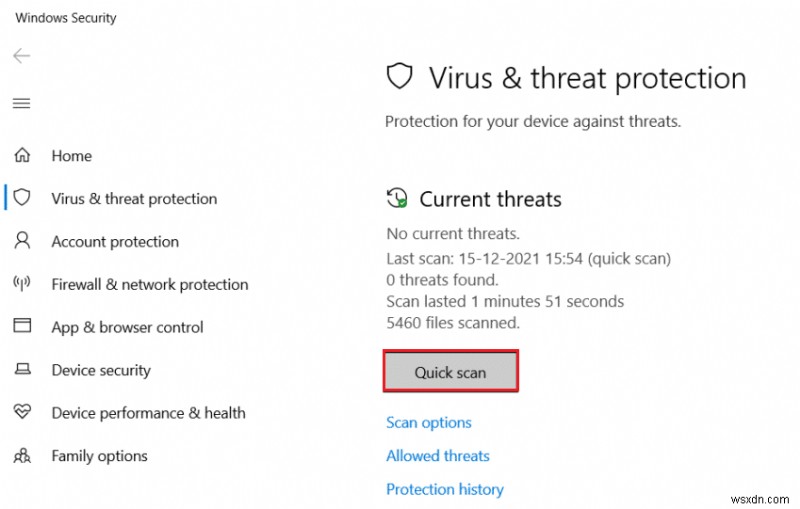The image size is (800, 509).
Task: Click the Family options people icon
Action: (x=21, y=456)
